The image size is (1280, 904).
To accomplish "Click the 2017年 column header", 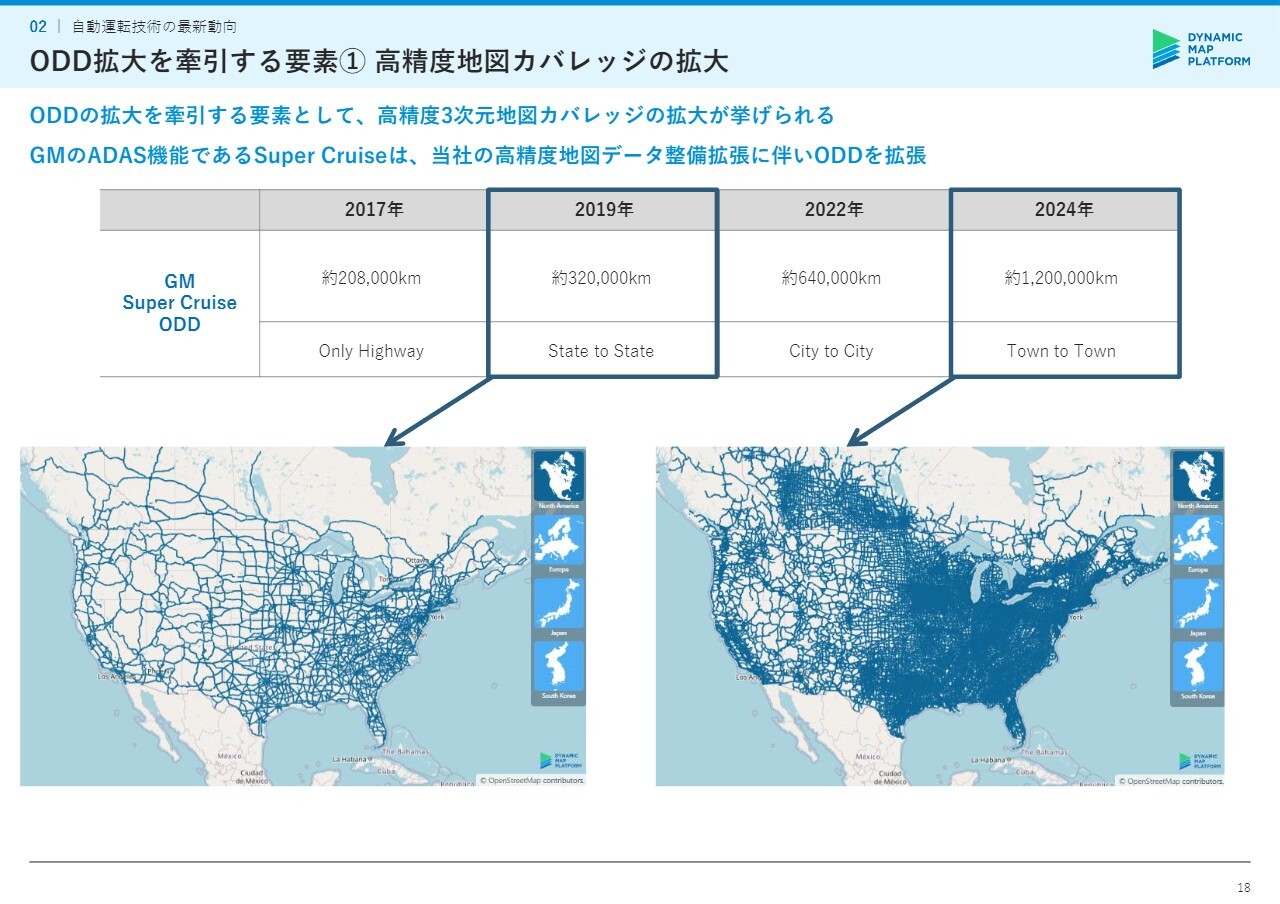I will pos(373,210).
